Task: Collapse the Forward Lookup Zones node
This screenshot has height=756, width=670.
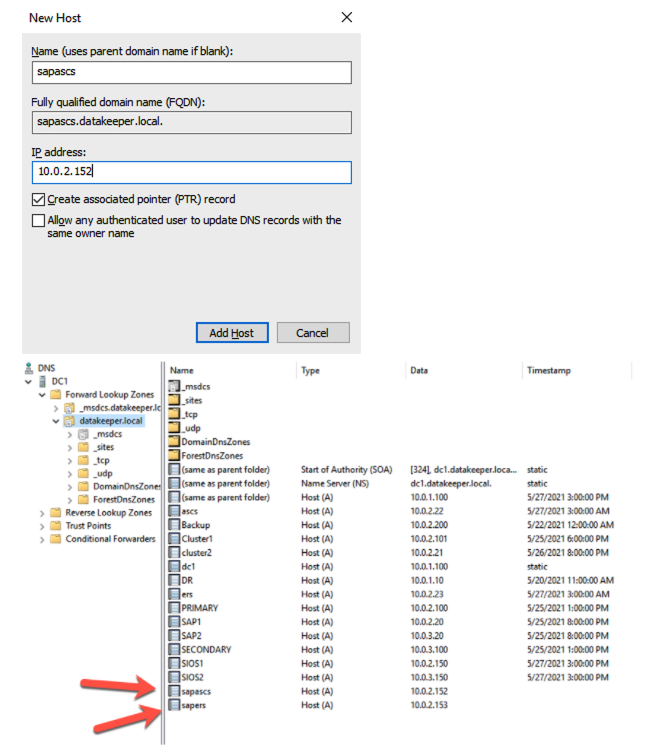Action: point(42,395)
